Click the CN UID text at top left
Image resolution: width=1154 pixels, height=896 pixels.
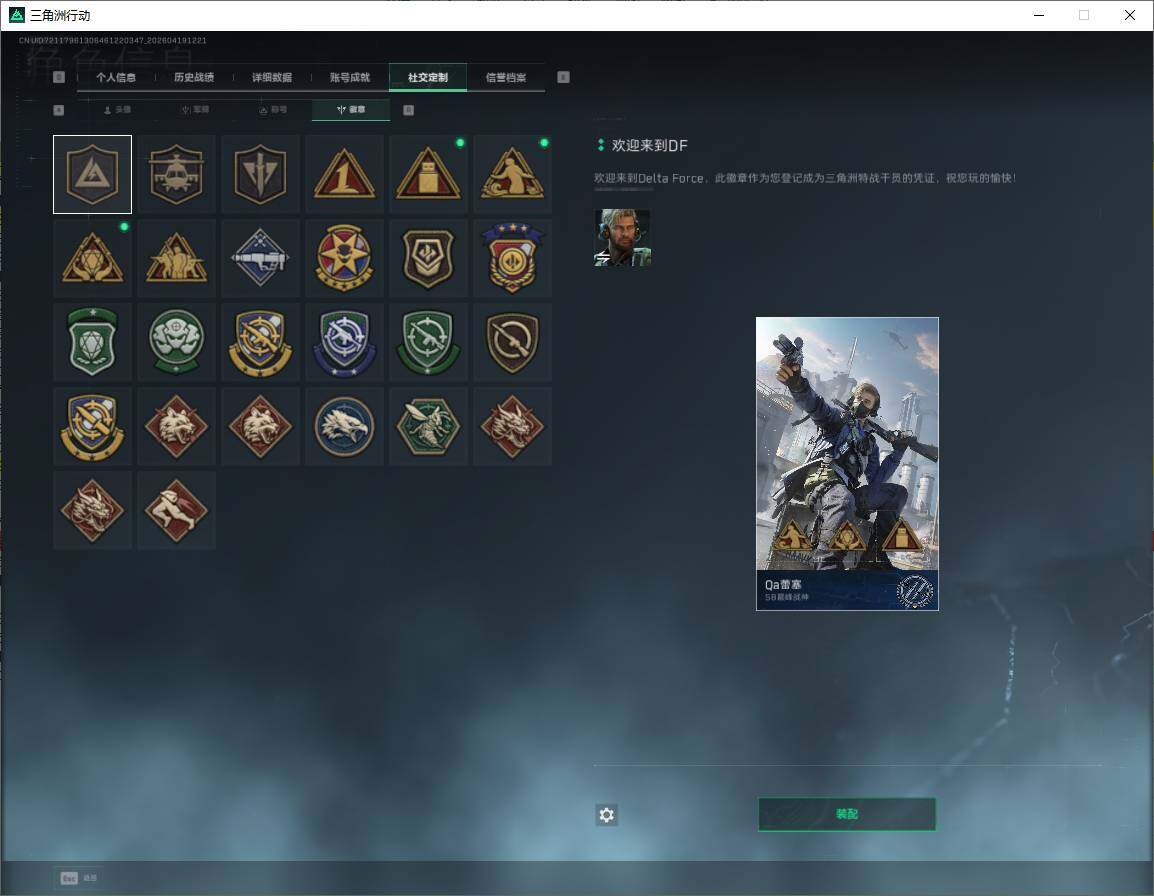point(113,40)
